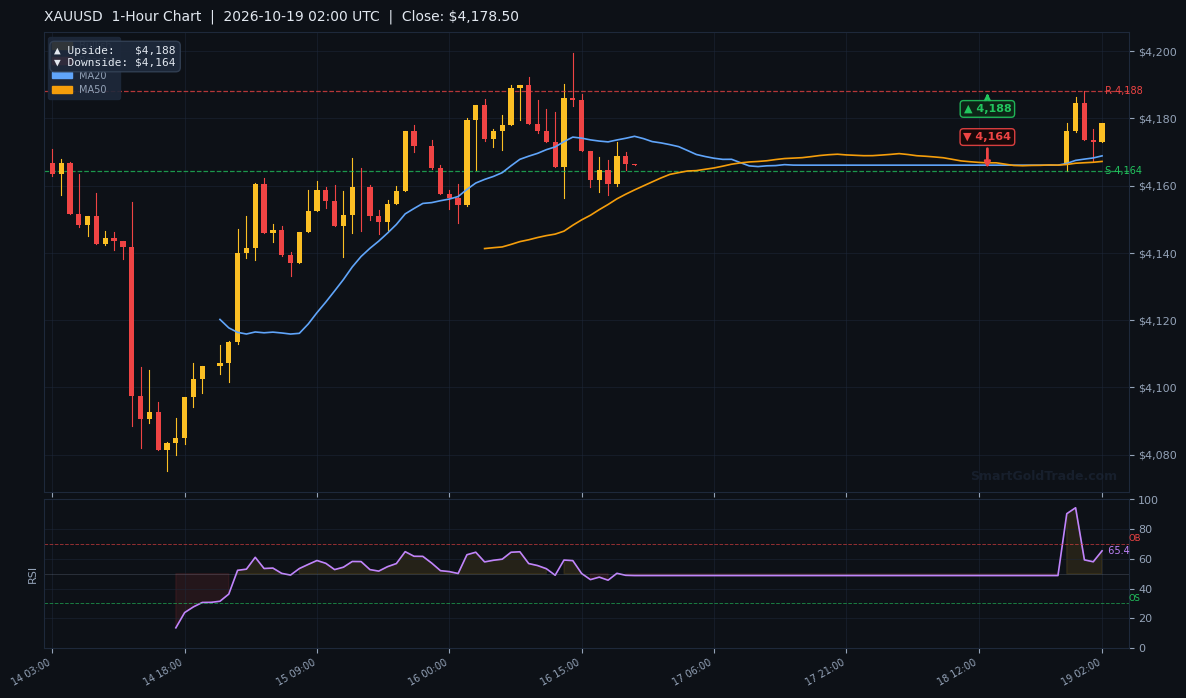The image size is (1186, 698).
Task: Click the blue MA20 legend swatch
Action: point(62,76)
